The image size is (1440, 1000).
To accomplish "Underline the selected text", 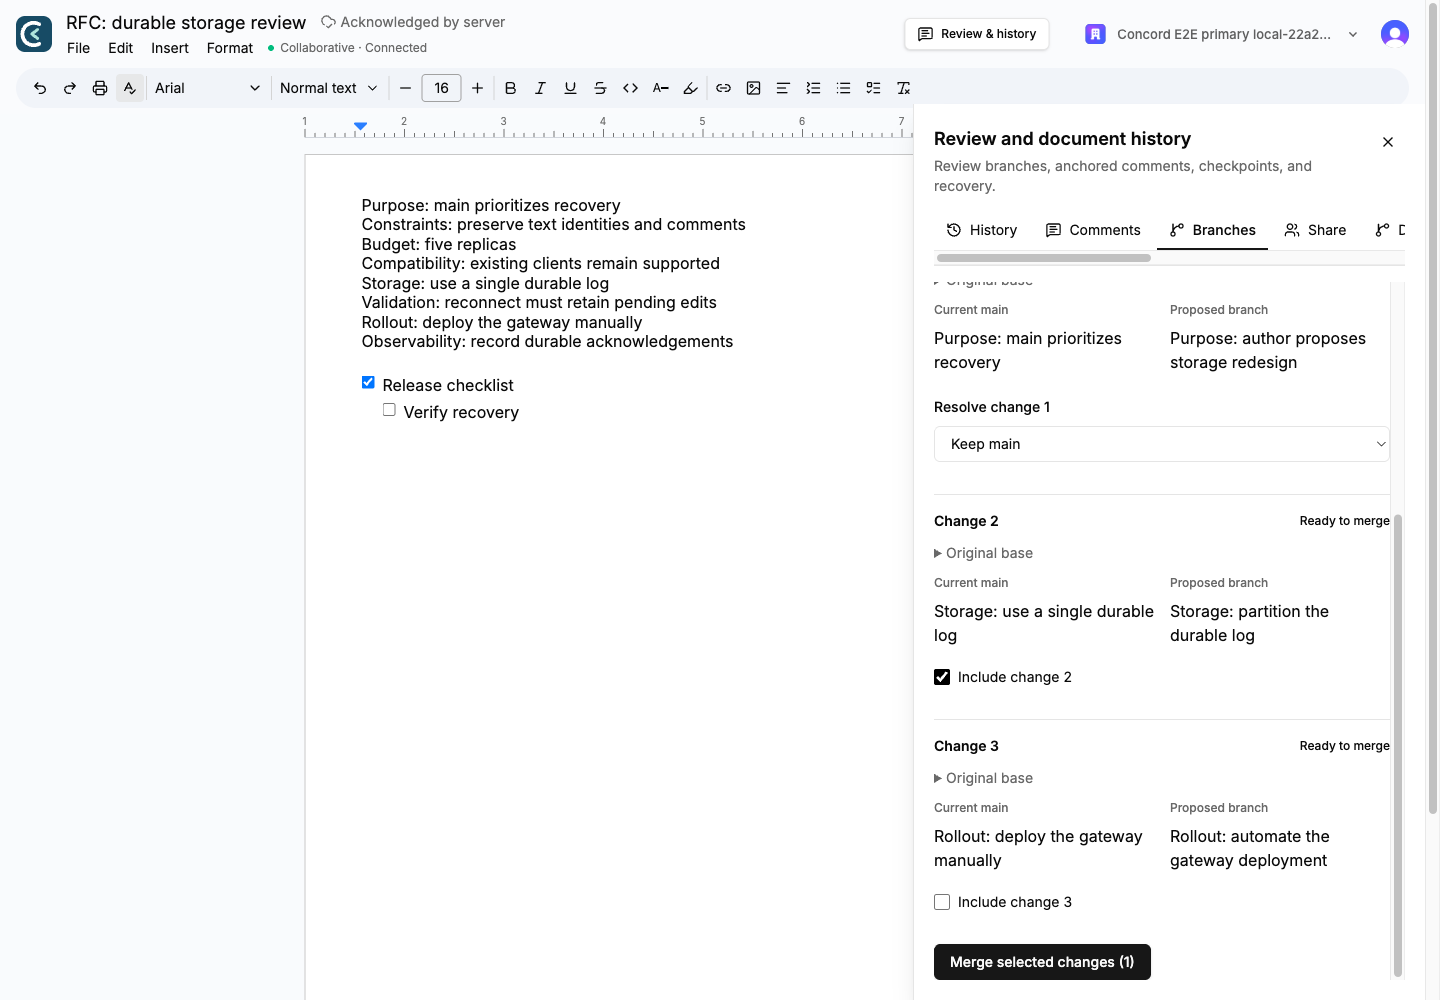I will 570,88.
